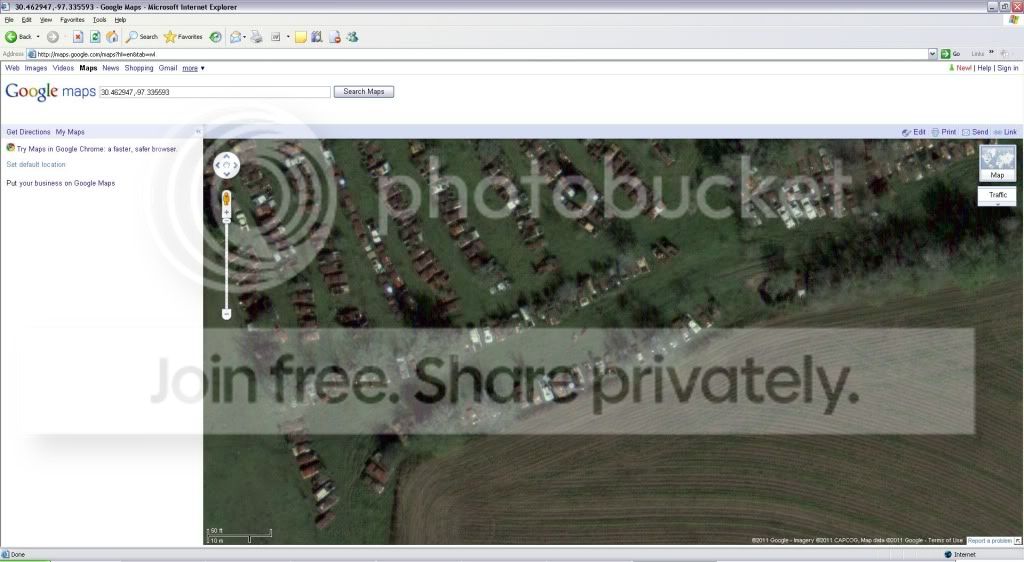Expand the Links toolbar chevron
Screen dimensions: 1024x562
click(x=991, y=54)
